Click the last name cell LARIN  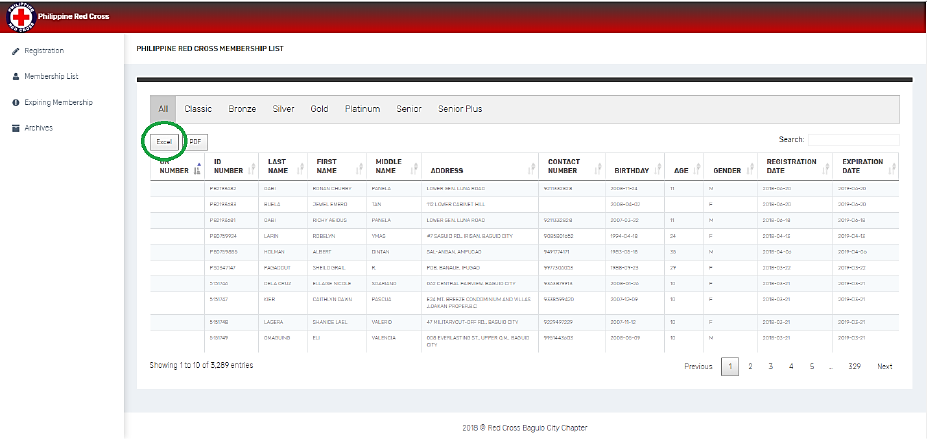tap(270, 236)
